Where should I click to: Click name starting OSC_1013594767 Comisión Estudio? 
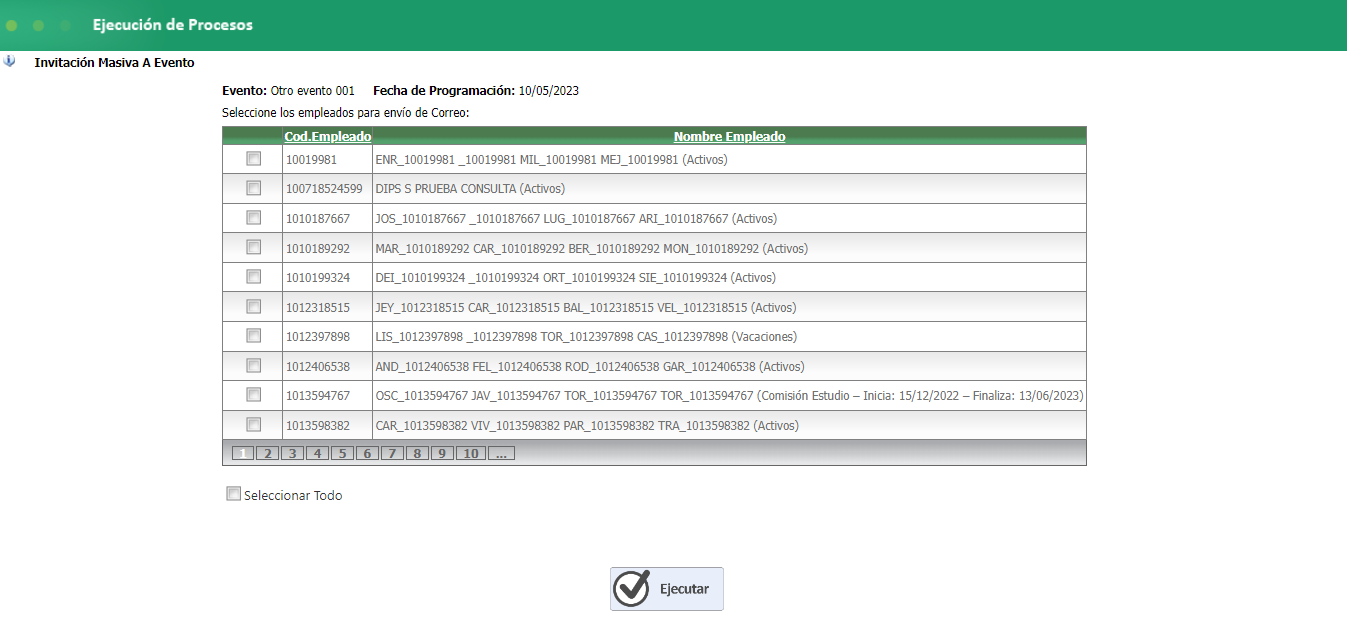coord(729,396)
